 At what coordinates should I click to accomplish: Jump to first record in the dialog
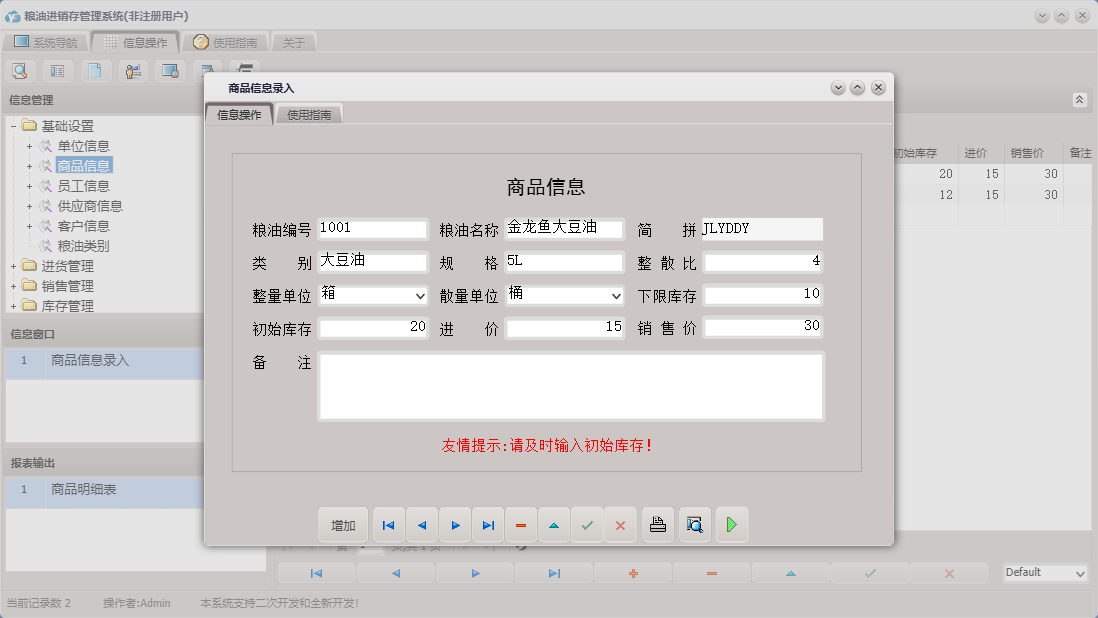tap(388, 524)
